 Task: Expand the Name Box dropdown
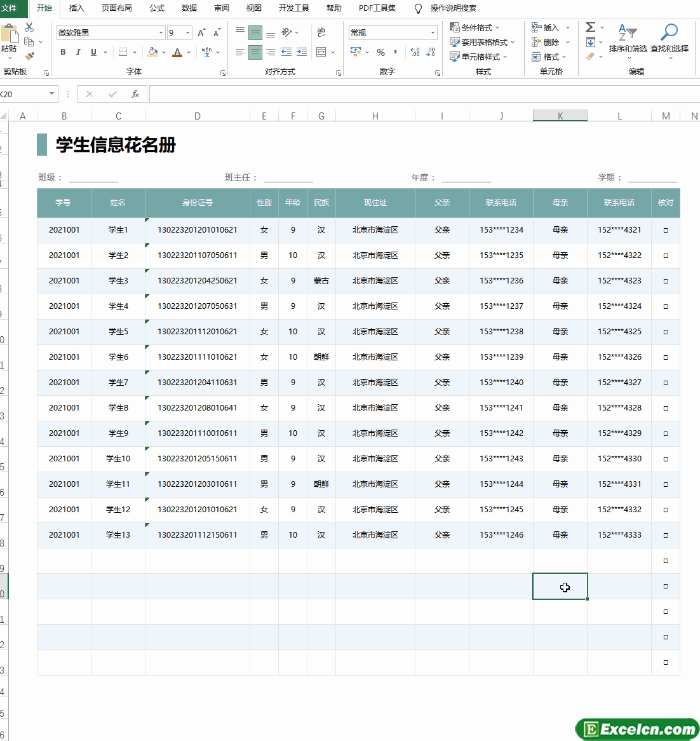(x=52, y=94)
